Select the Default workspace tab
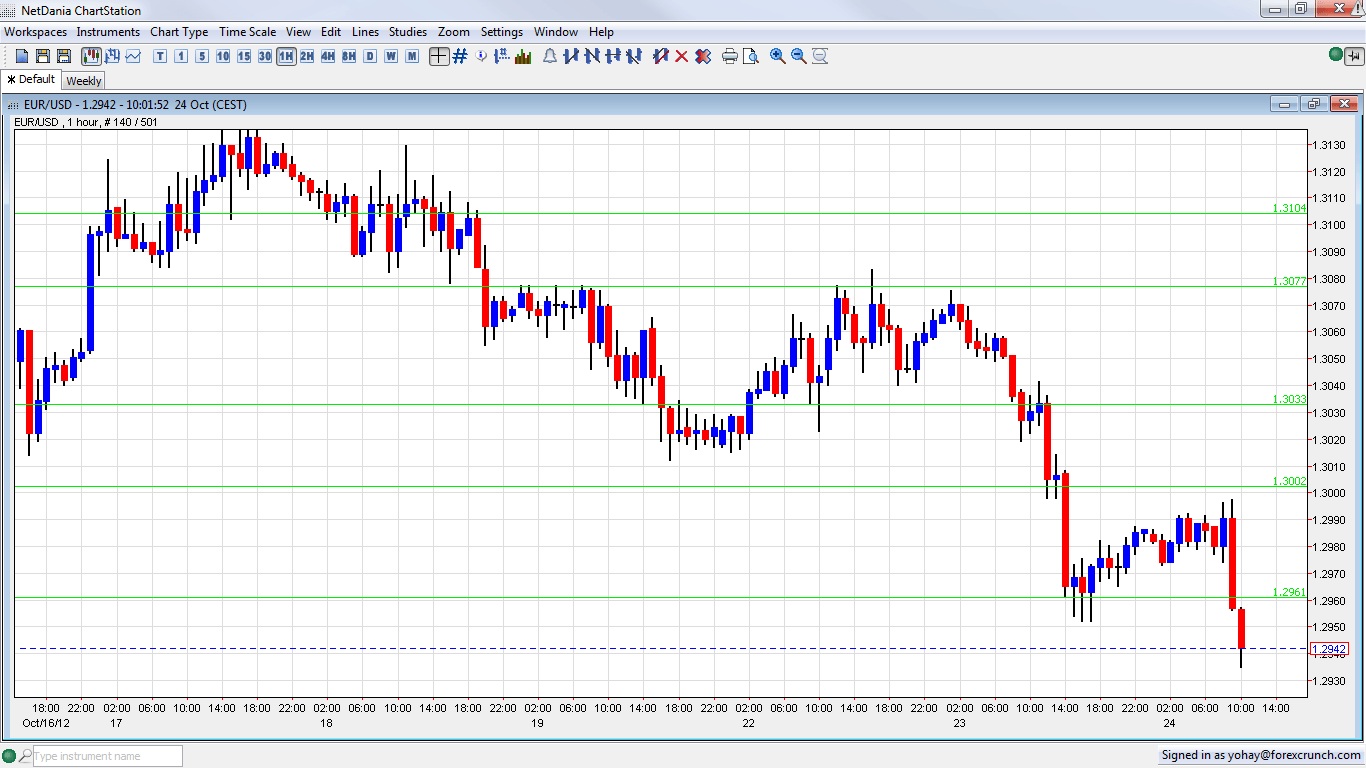The height and width of the screenshot is (768, 1366). pos(31,80)
